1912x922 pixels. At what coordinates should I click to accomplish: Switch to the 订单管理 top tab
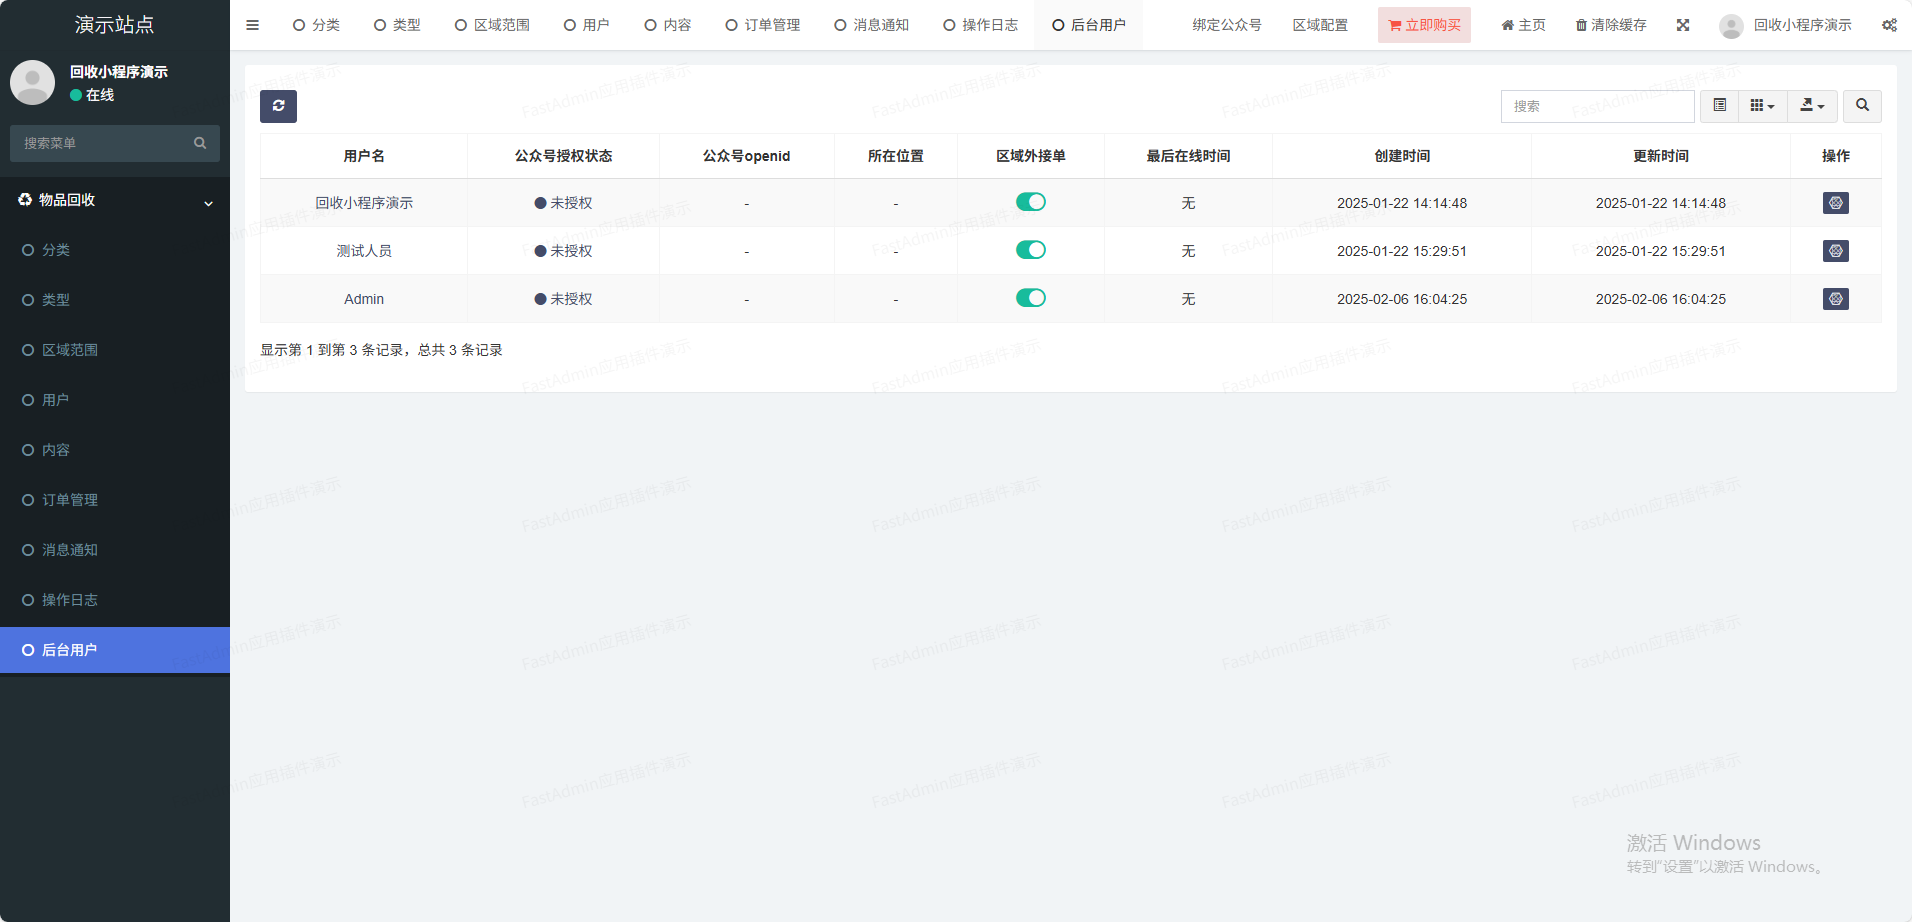pos(763,25)
